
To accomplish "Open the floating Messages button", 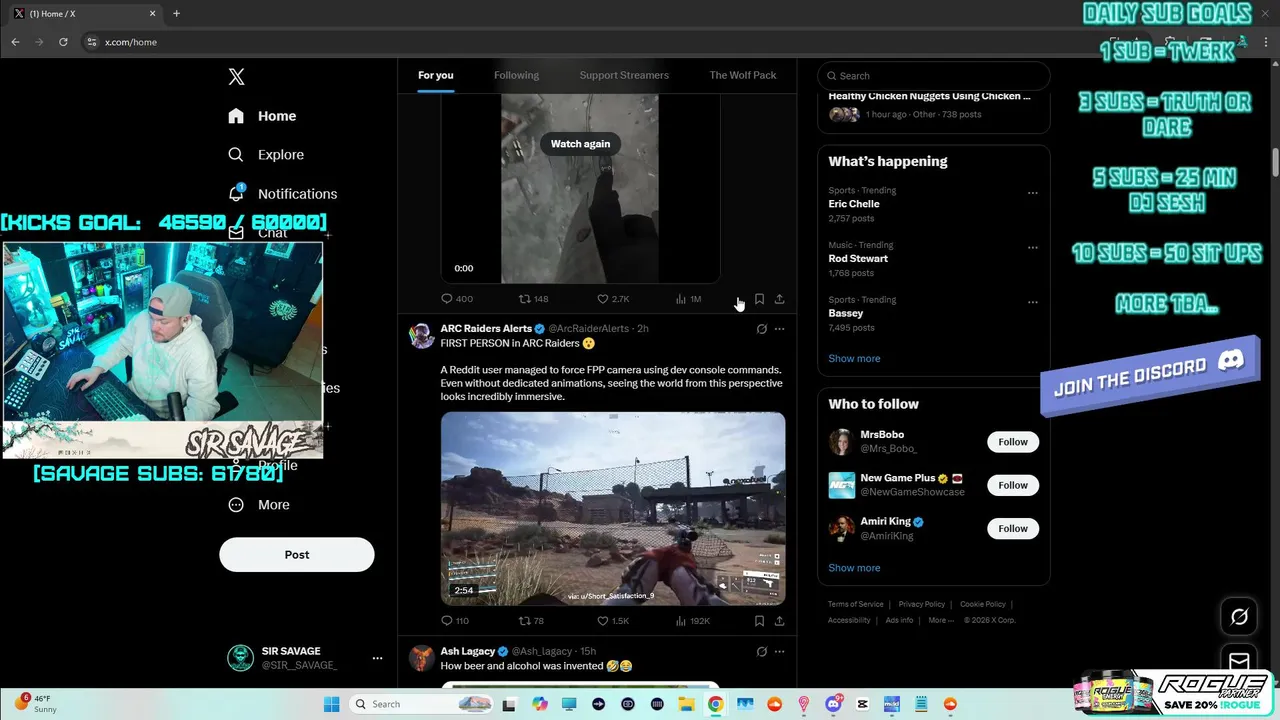I will 1239,661.
